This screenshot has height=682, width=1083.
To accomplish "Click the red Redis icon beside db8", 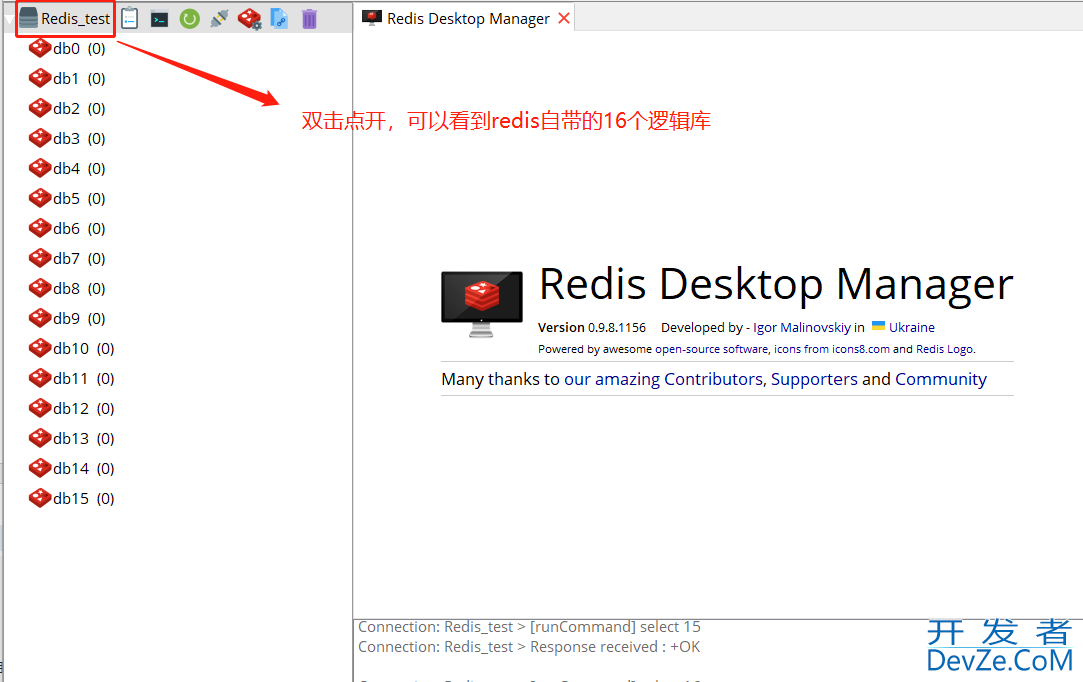I will pos(40,288).
